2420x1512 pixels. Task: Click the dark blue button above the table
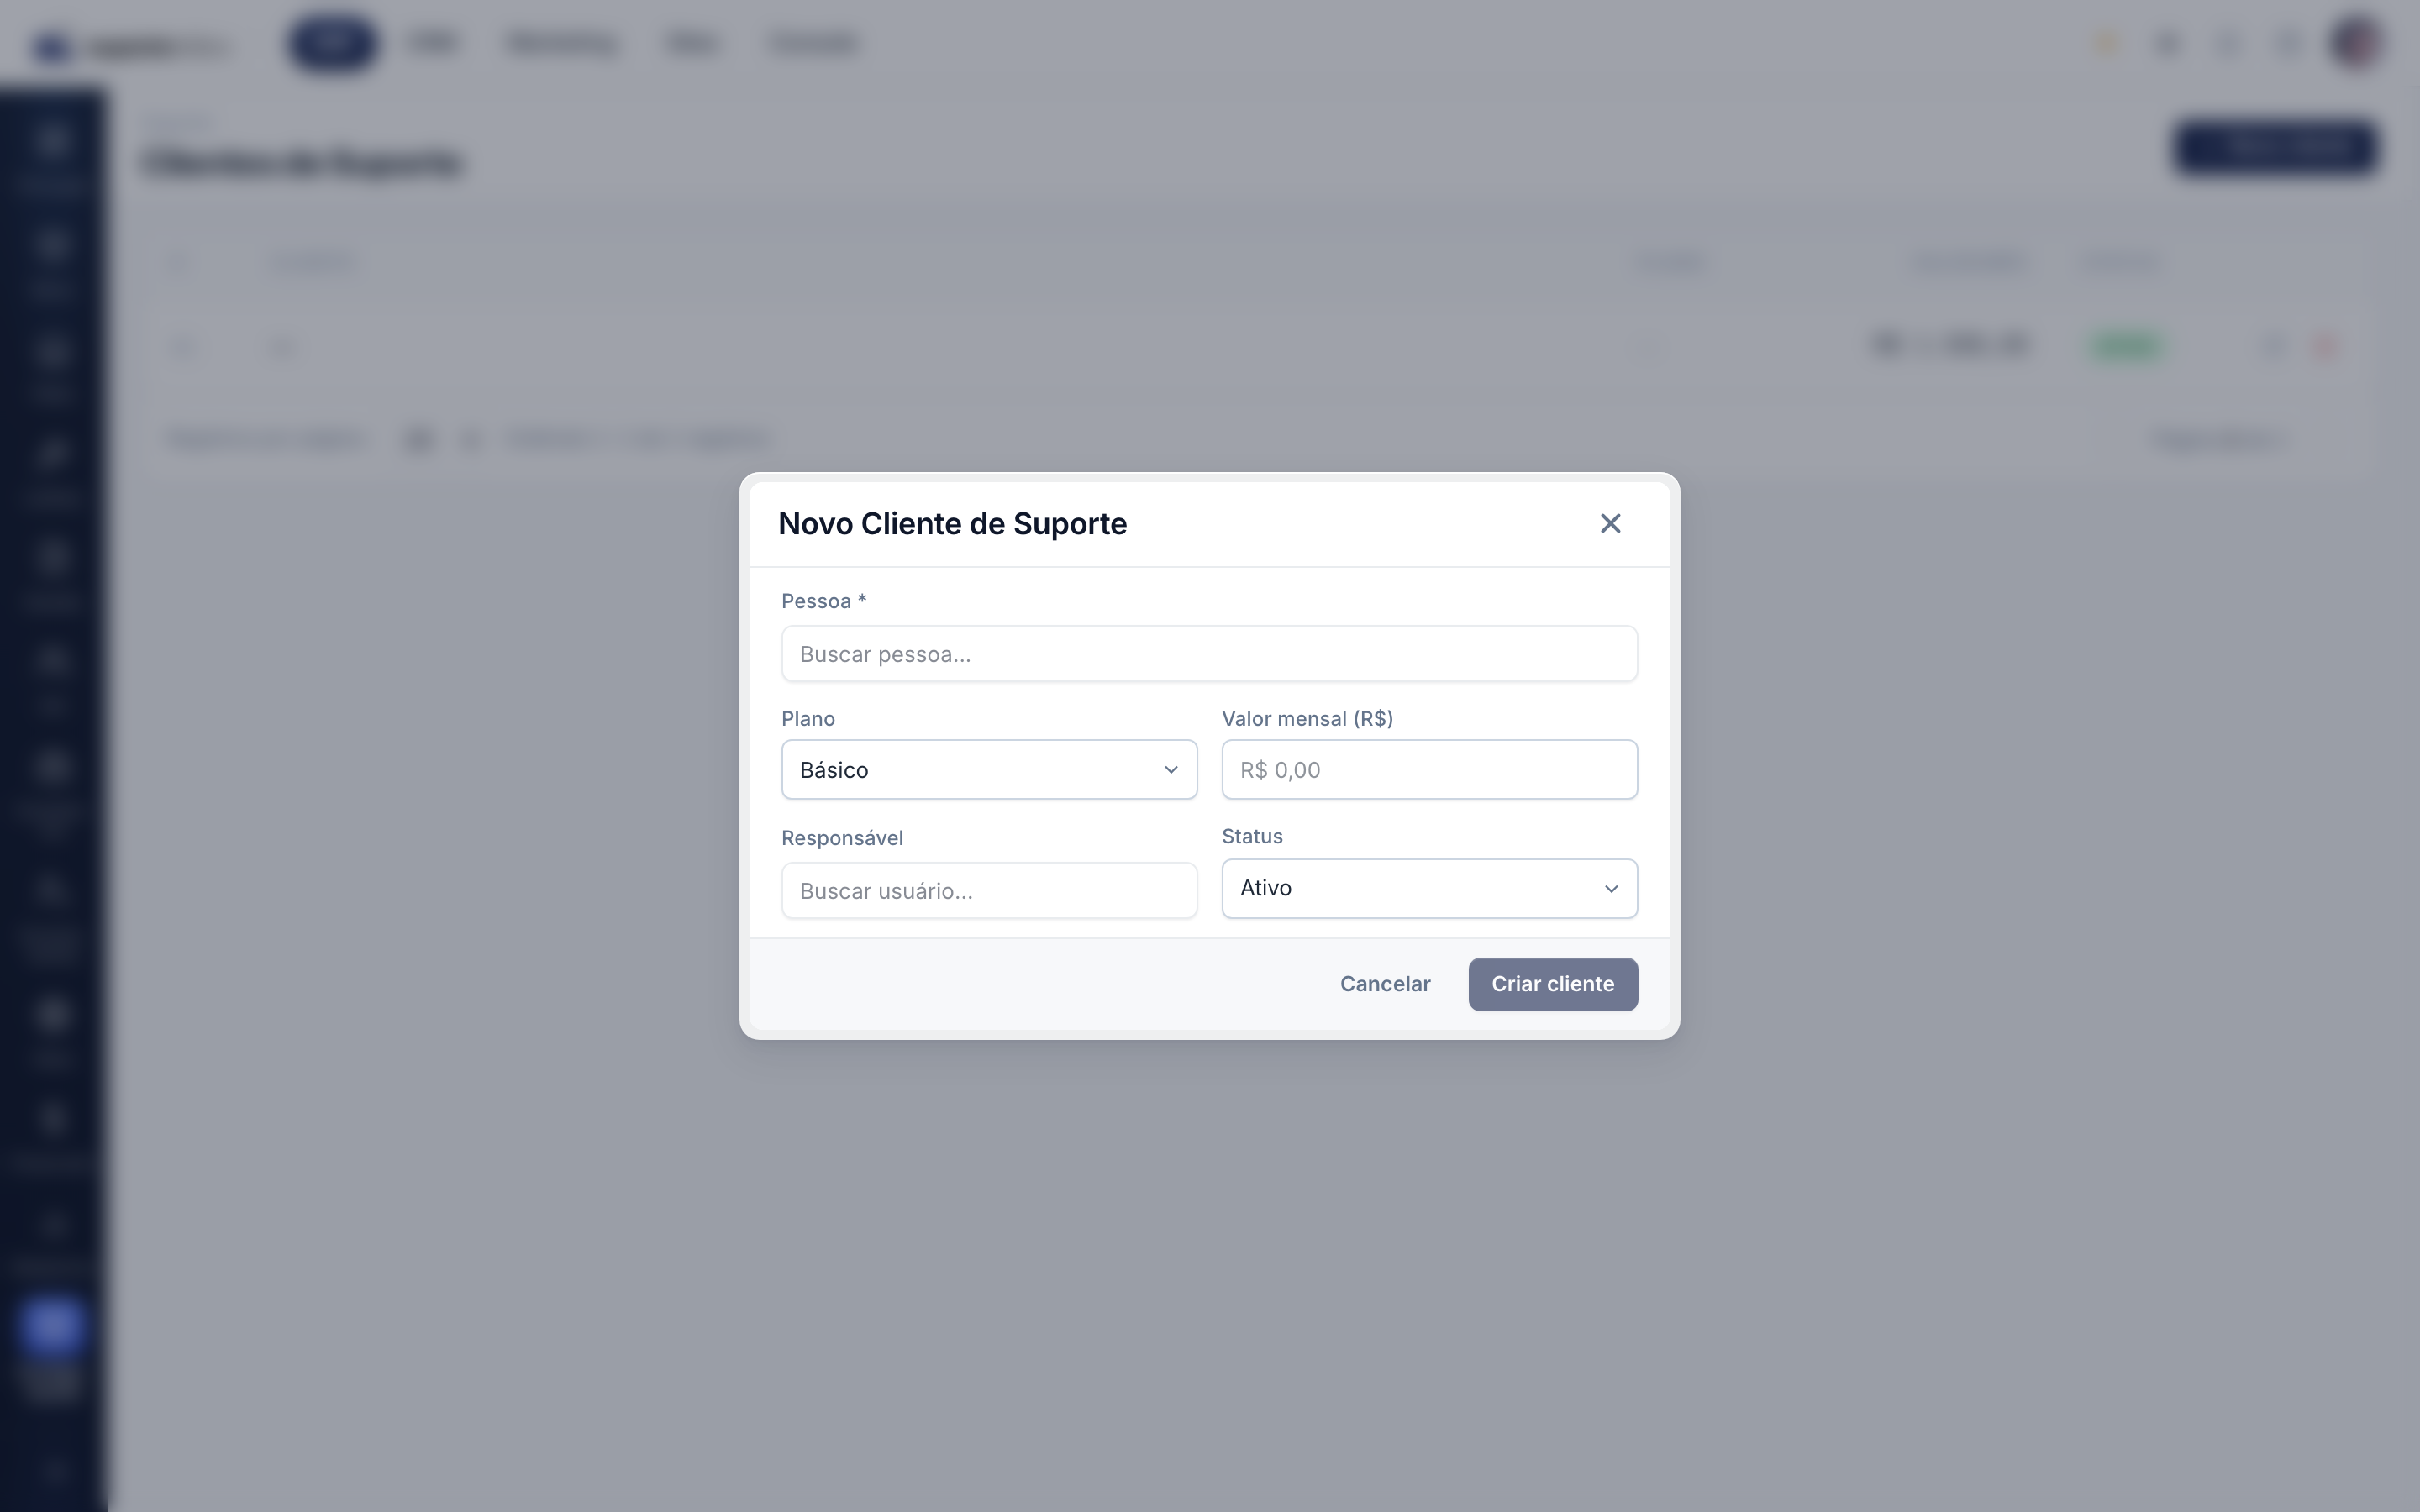pos(2275,148)
